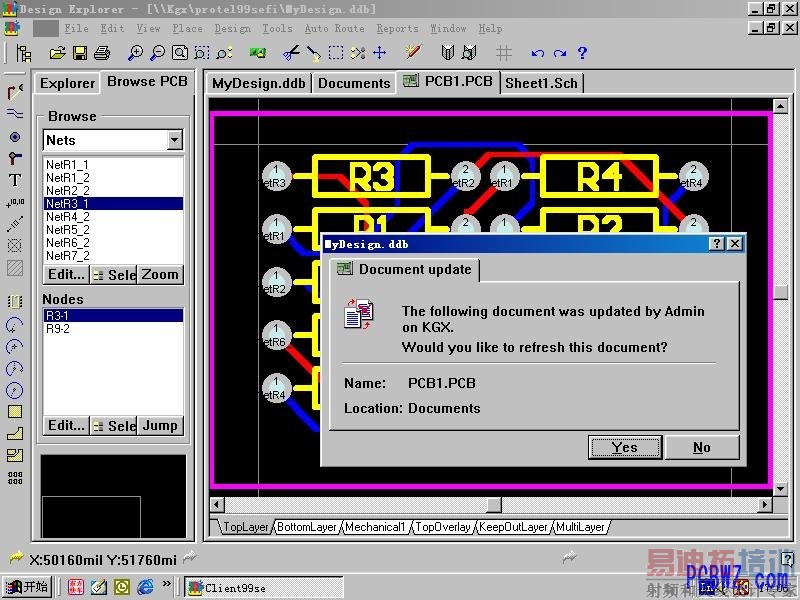Viewport: 800px width, 600px height.
Task: Click the Zoom button under the Nets list
Action: (160, 274)
